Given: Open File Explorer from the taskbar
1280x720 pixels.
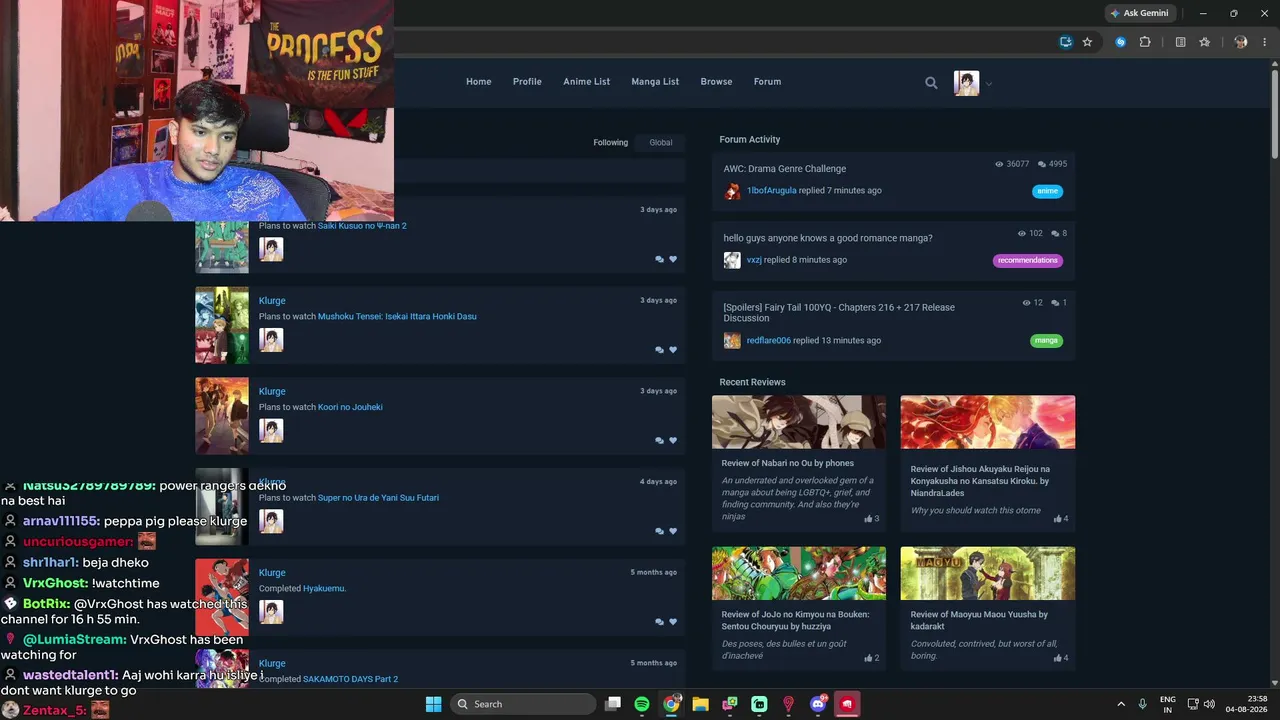Looking at the screenshot, I should point(701,704).
